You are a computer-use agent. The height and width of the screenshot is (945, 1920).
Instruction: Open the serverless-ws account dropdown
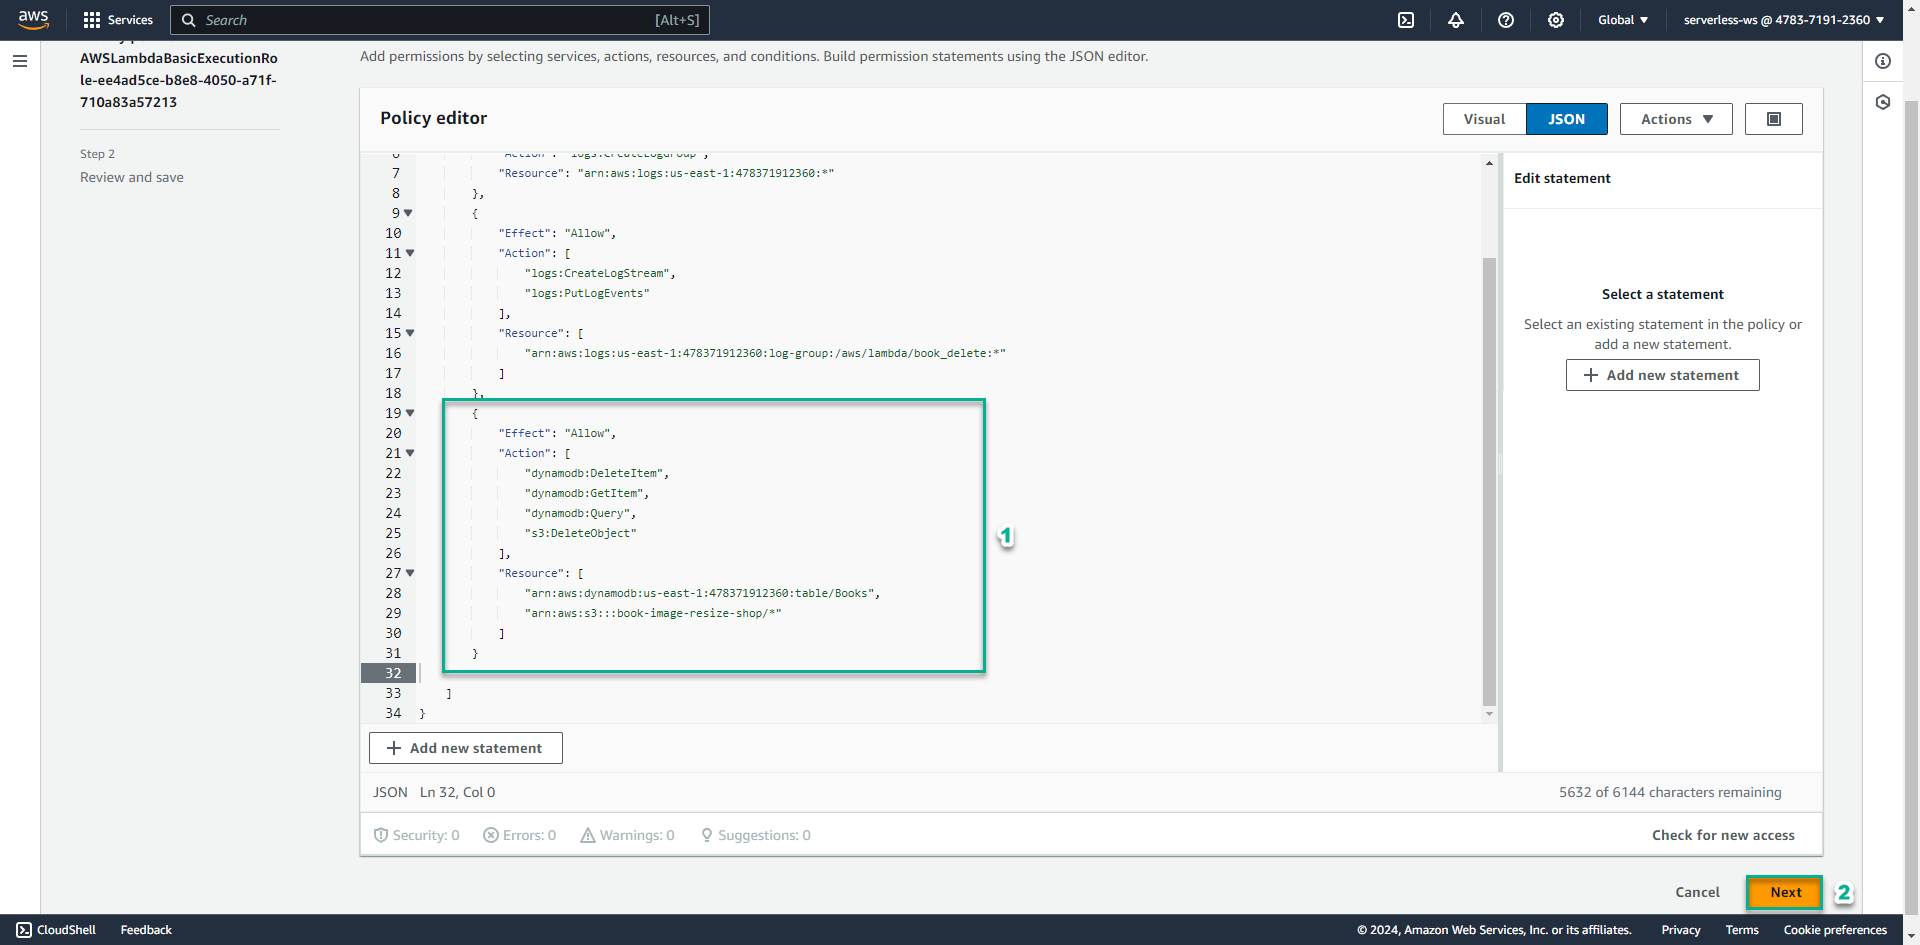(x=1783, y=20)
